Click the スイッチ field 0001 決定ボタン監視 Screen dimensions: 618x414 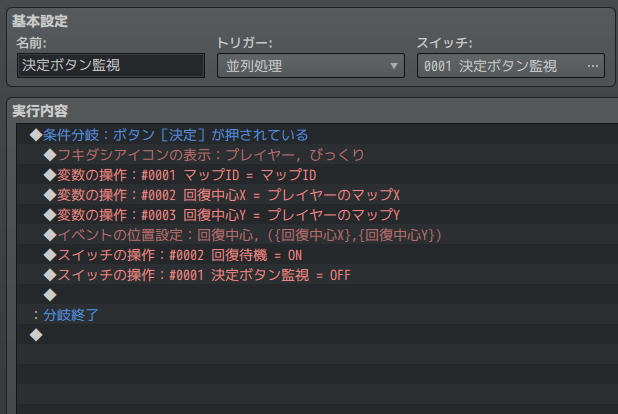[x=511, y=65]
